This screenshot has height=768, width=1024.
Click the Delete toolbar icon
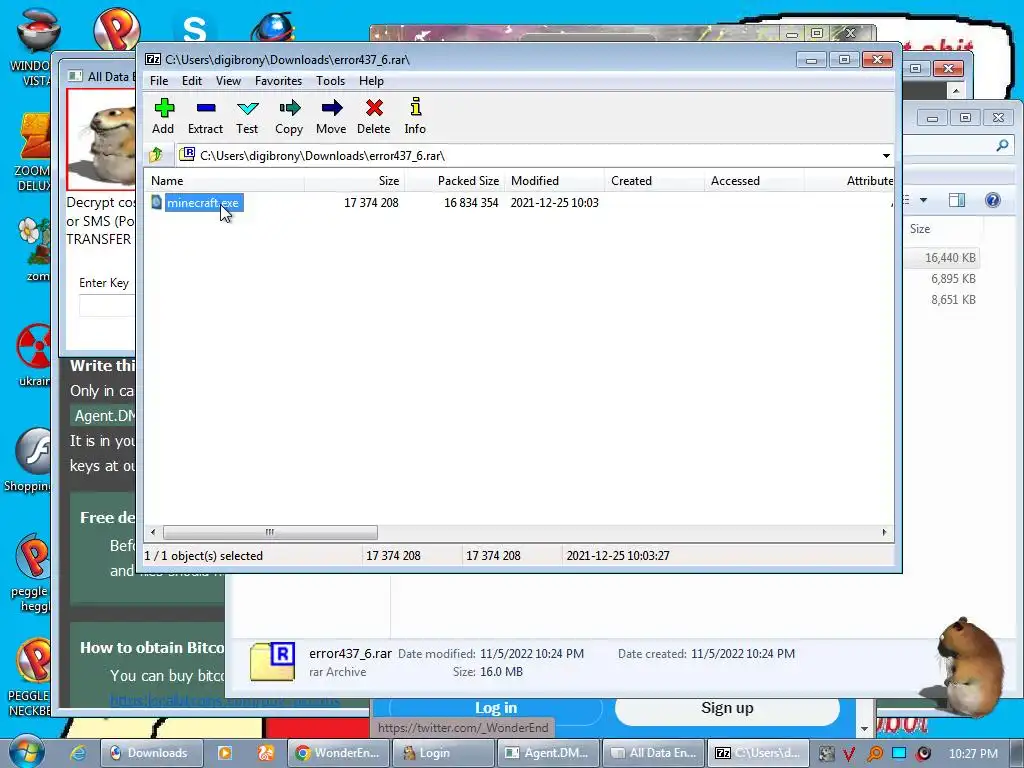pyautogui.click(x=374, y=116)
